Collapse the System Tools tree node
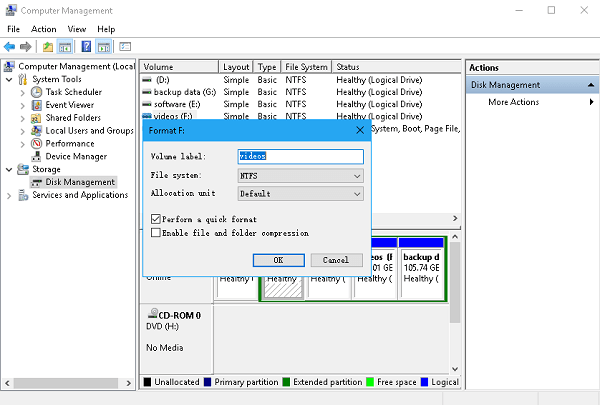Image resolution: width=600 pixels, height=405 pixels. pyautogui.click(x=9, y=80)
